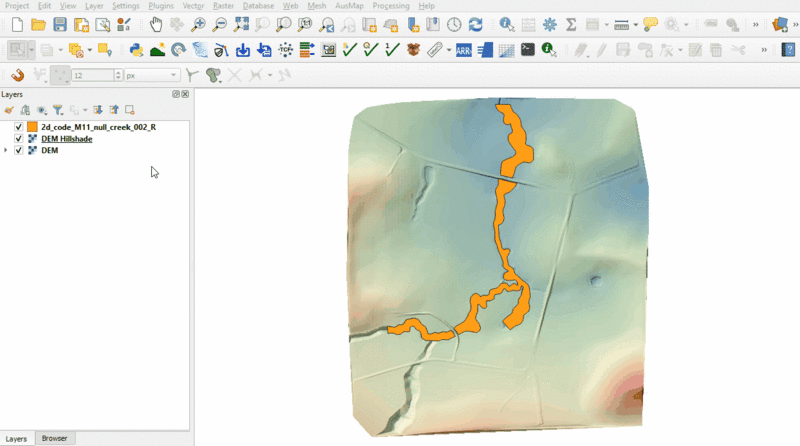
Task: Select the Pan Map hand tool
Action: [x=156, y=24]
